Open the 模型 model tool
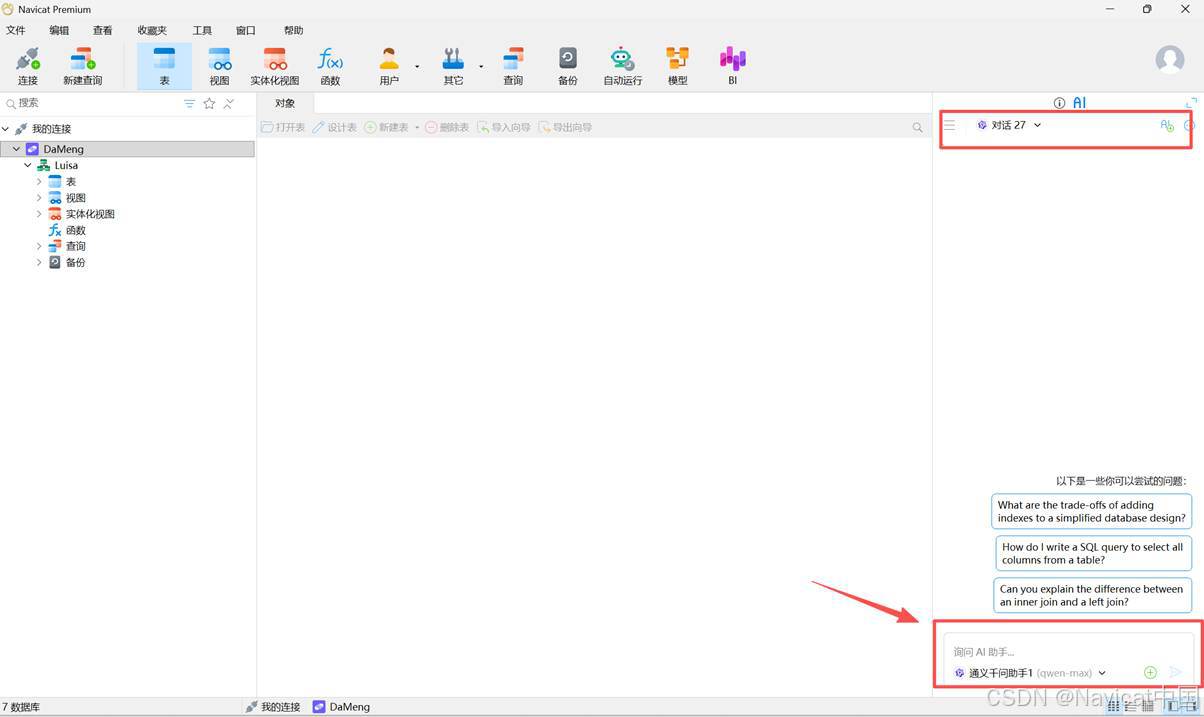Image resolution: width=1204 pixels, height=717 pixels. coord(677,66)
